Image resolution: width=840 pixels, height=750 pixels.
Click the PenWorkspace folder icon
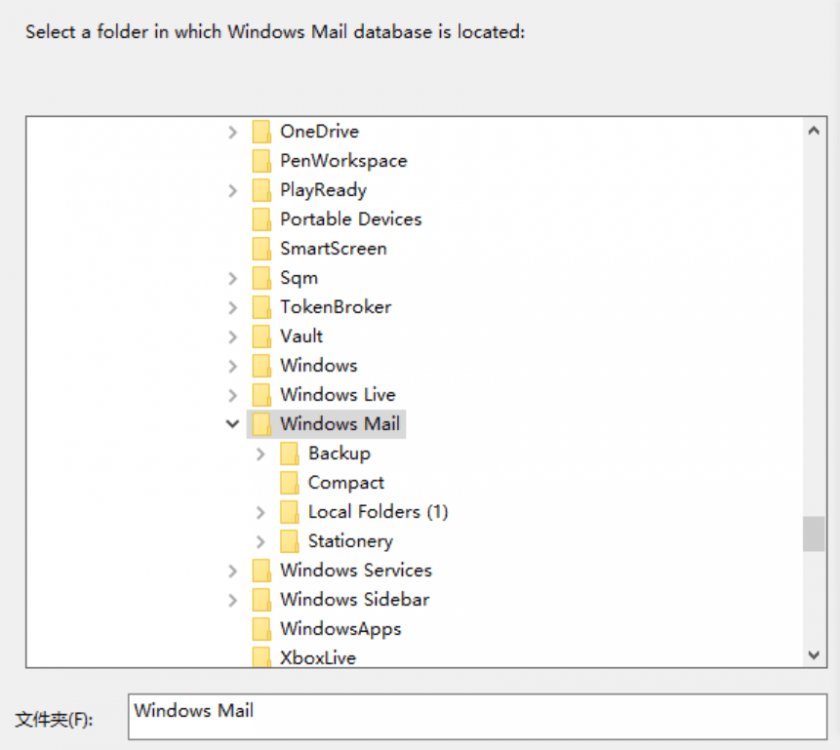(x=261, y=161)
